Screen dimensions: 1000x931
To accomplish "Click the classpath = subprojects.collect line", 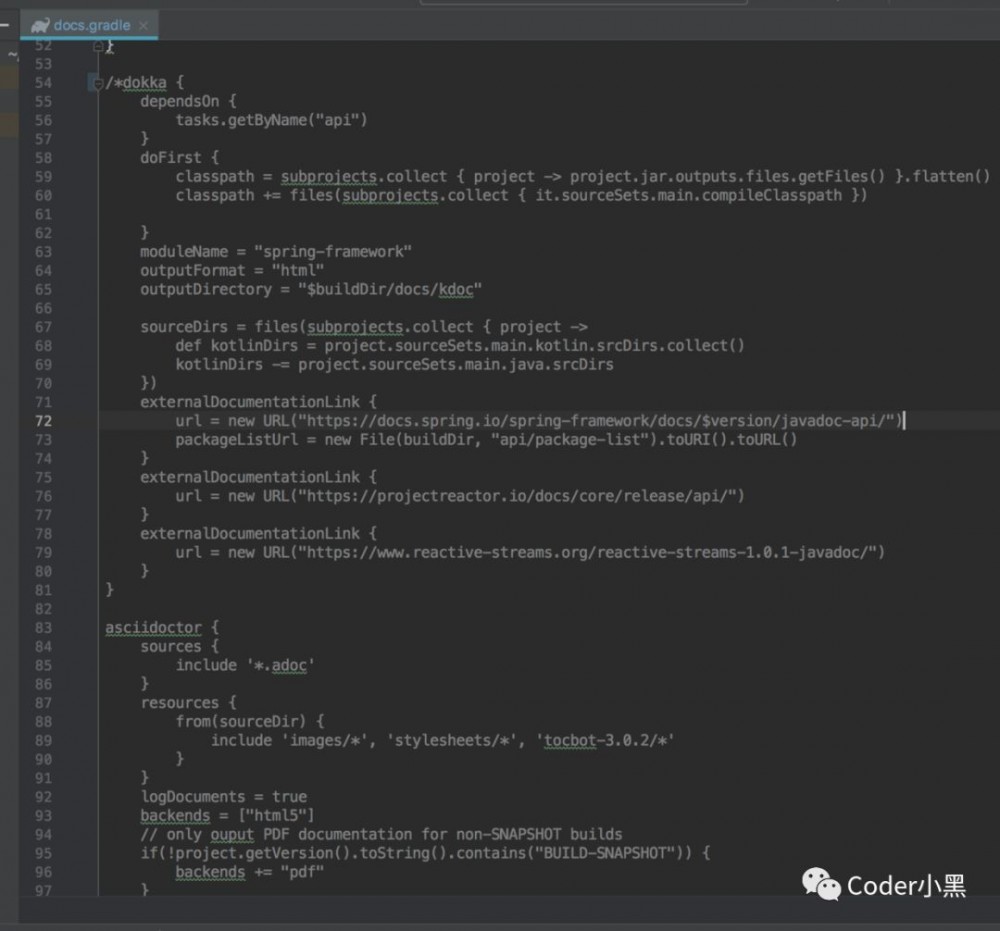I will point(583,177).
